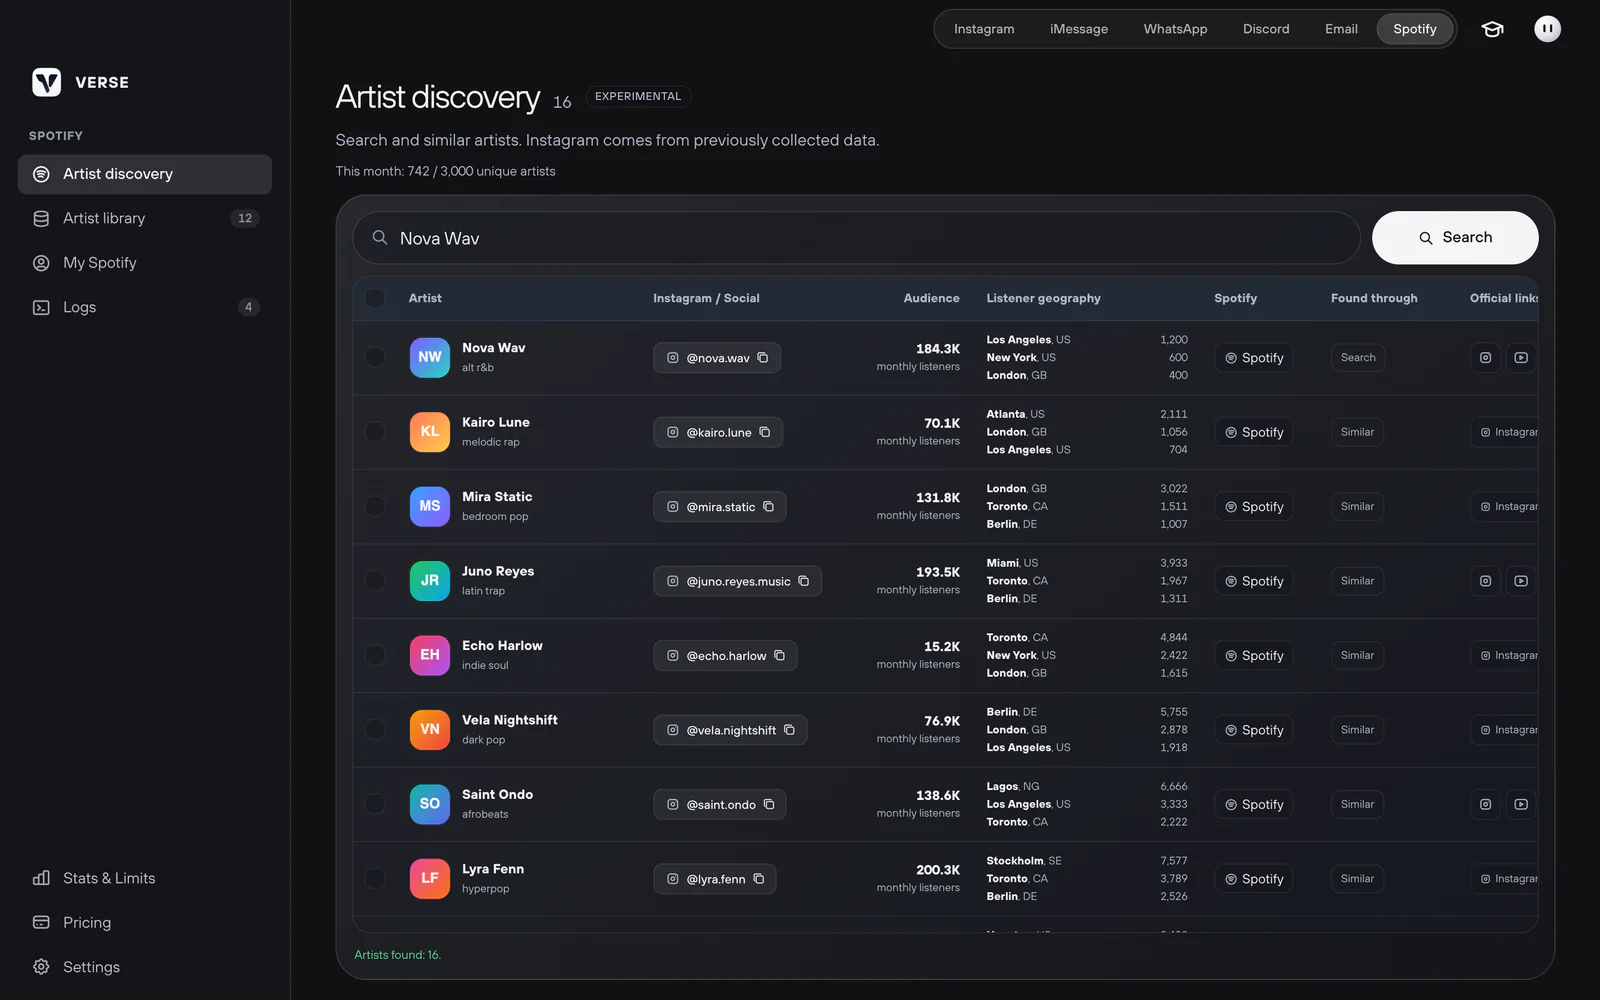This screenshot has height=1000, width=1600.
Task: Open Nova Wav's Spotify button
Action: pos(1254,358)
